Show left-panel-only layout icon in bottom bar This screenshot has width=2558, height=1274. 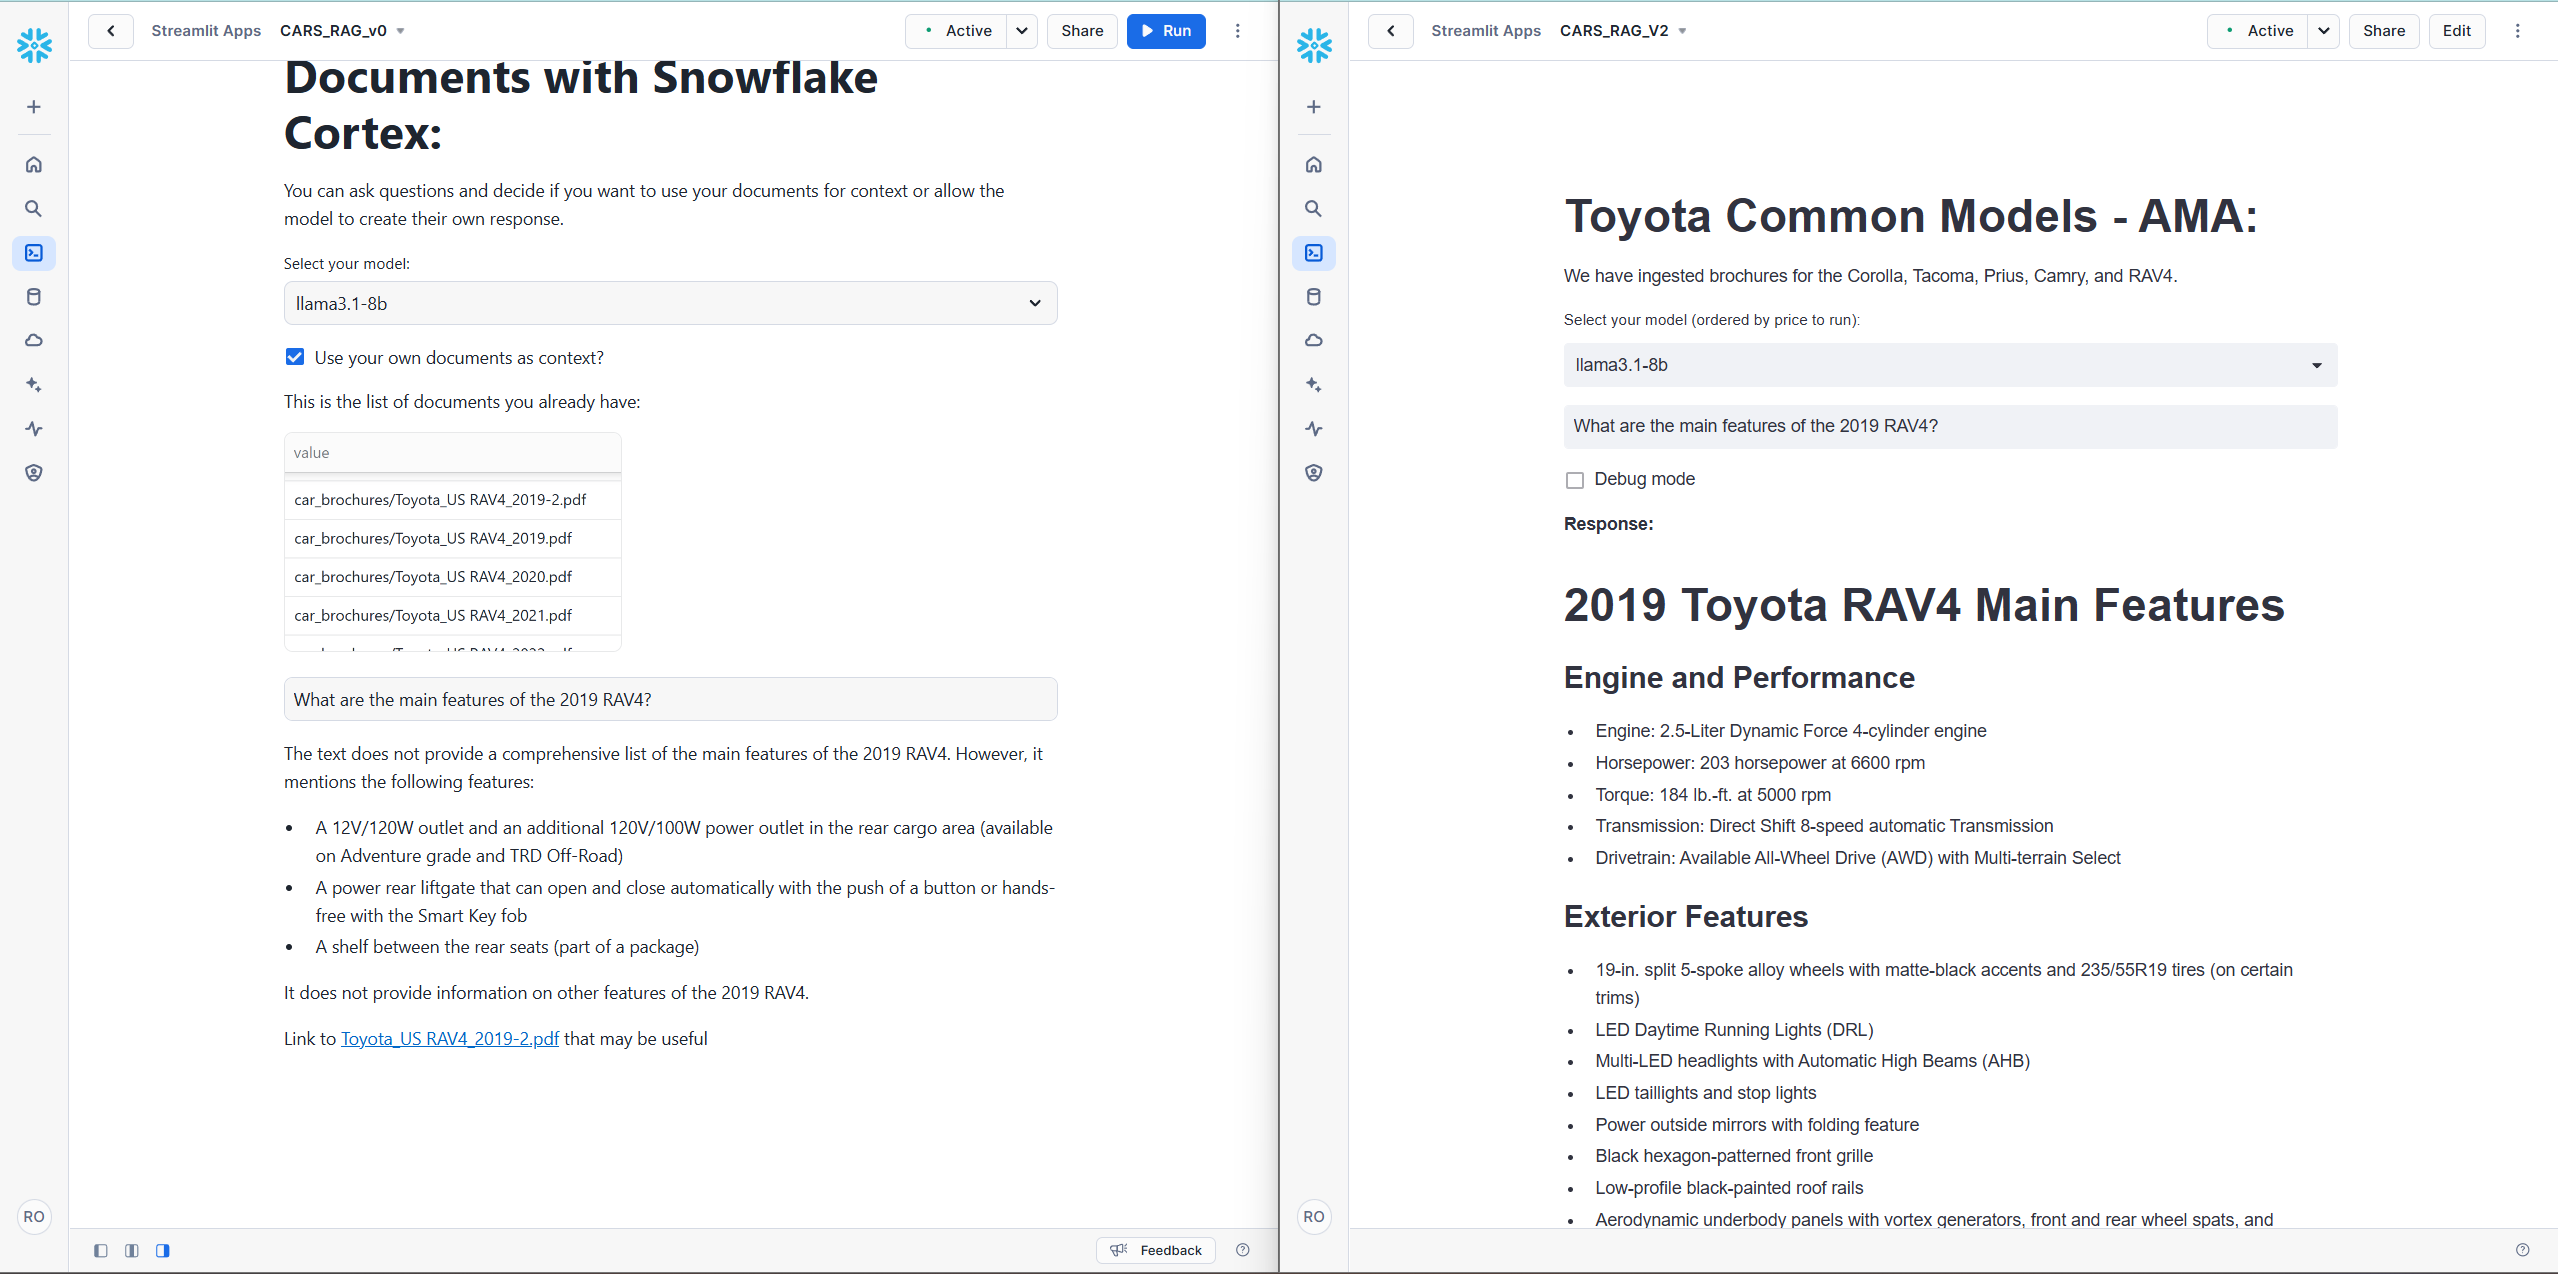(x=101, y=1251)
